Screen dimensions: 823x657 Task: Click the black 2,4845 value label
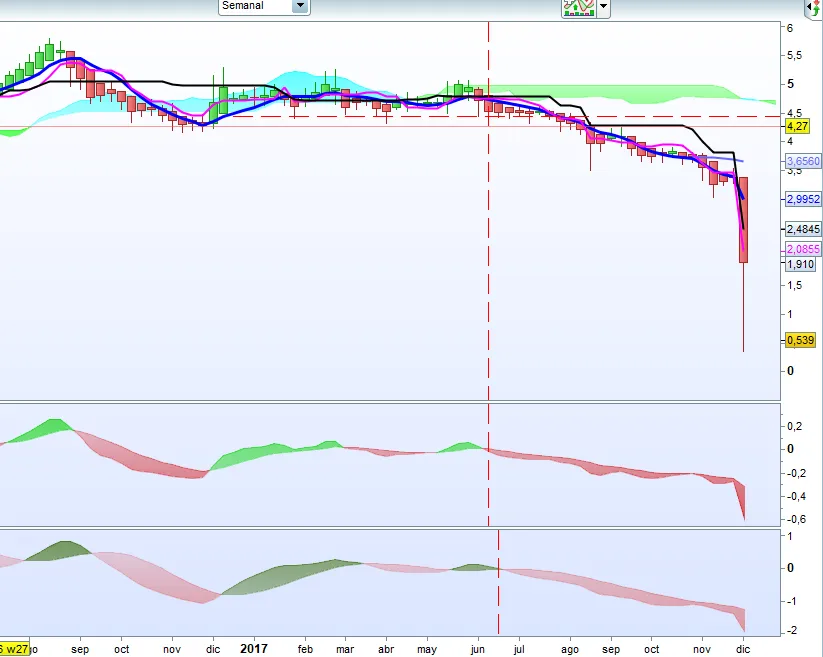tap(803, 229)
